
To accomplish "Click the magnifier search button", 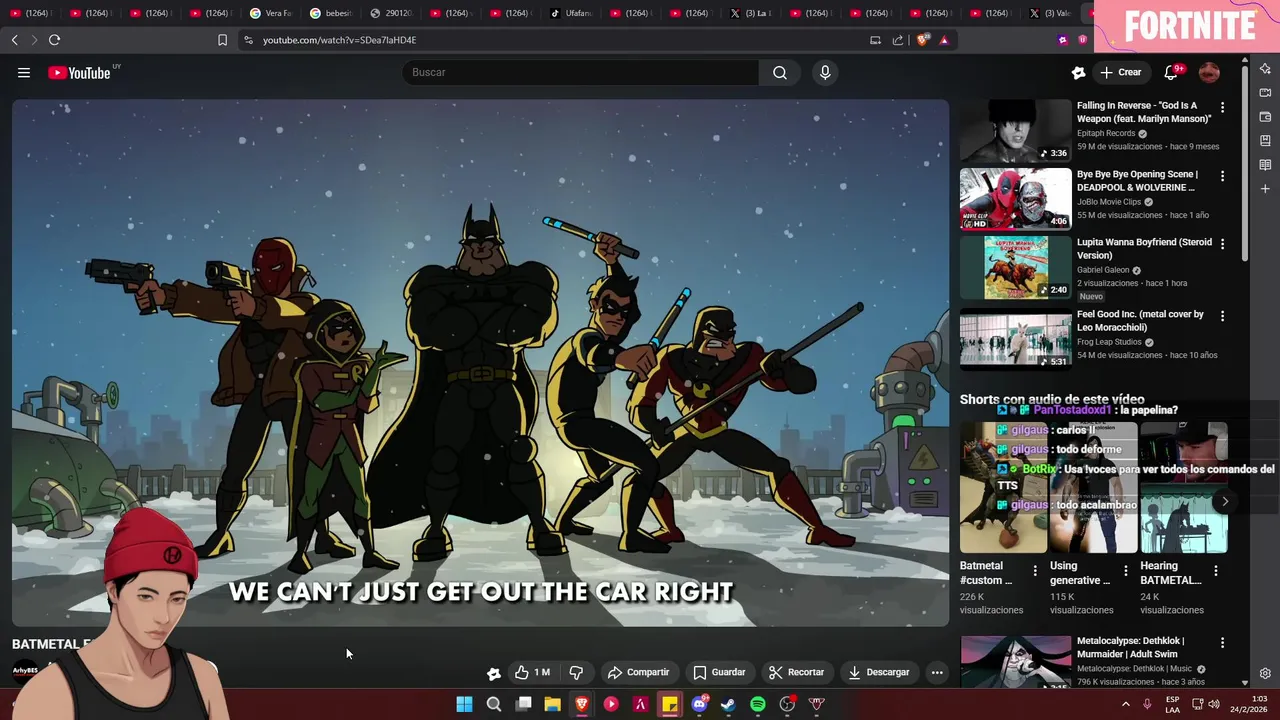I will coord(780,72).
